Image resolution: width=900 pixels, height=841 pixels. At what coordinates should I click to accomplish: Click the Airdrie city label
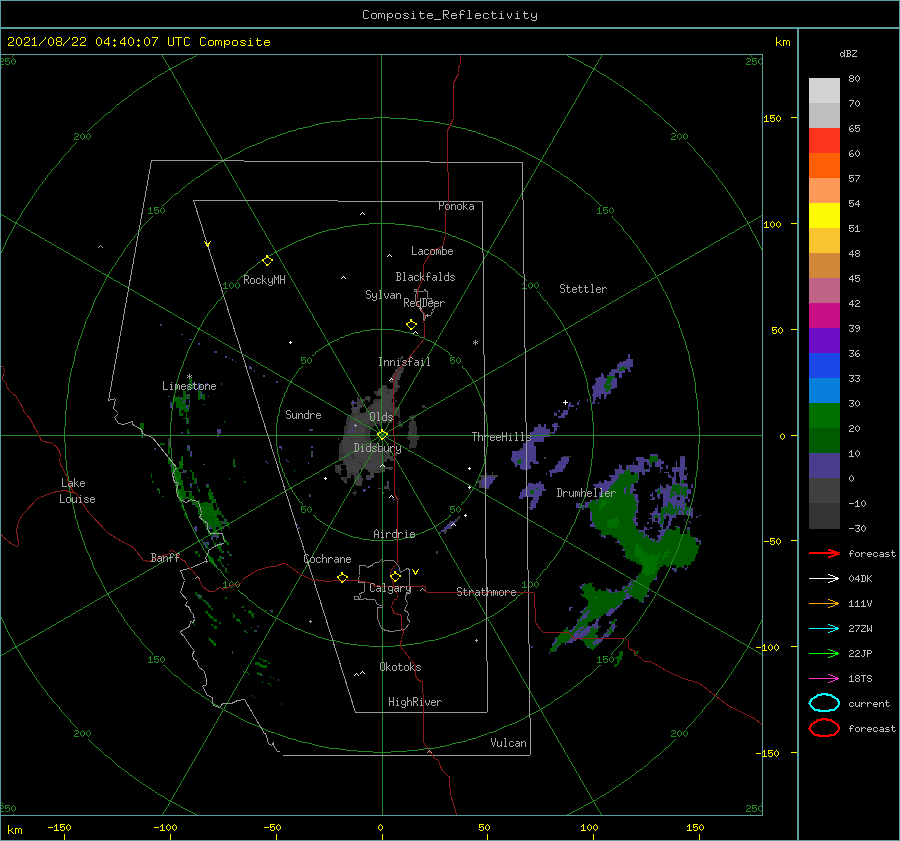click(394, 534)
